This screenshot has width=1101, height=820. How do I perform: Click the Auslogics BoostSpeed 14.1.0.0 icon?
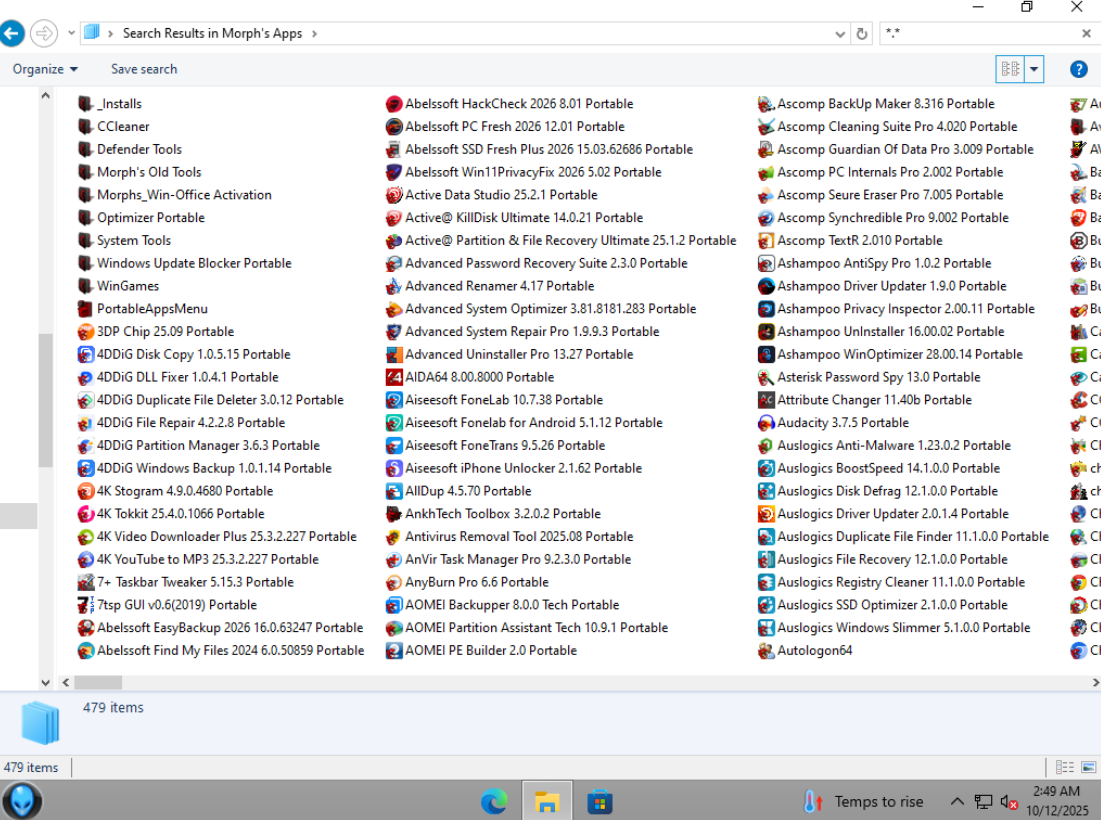(x=765, y=468)
